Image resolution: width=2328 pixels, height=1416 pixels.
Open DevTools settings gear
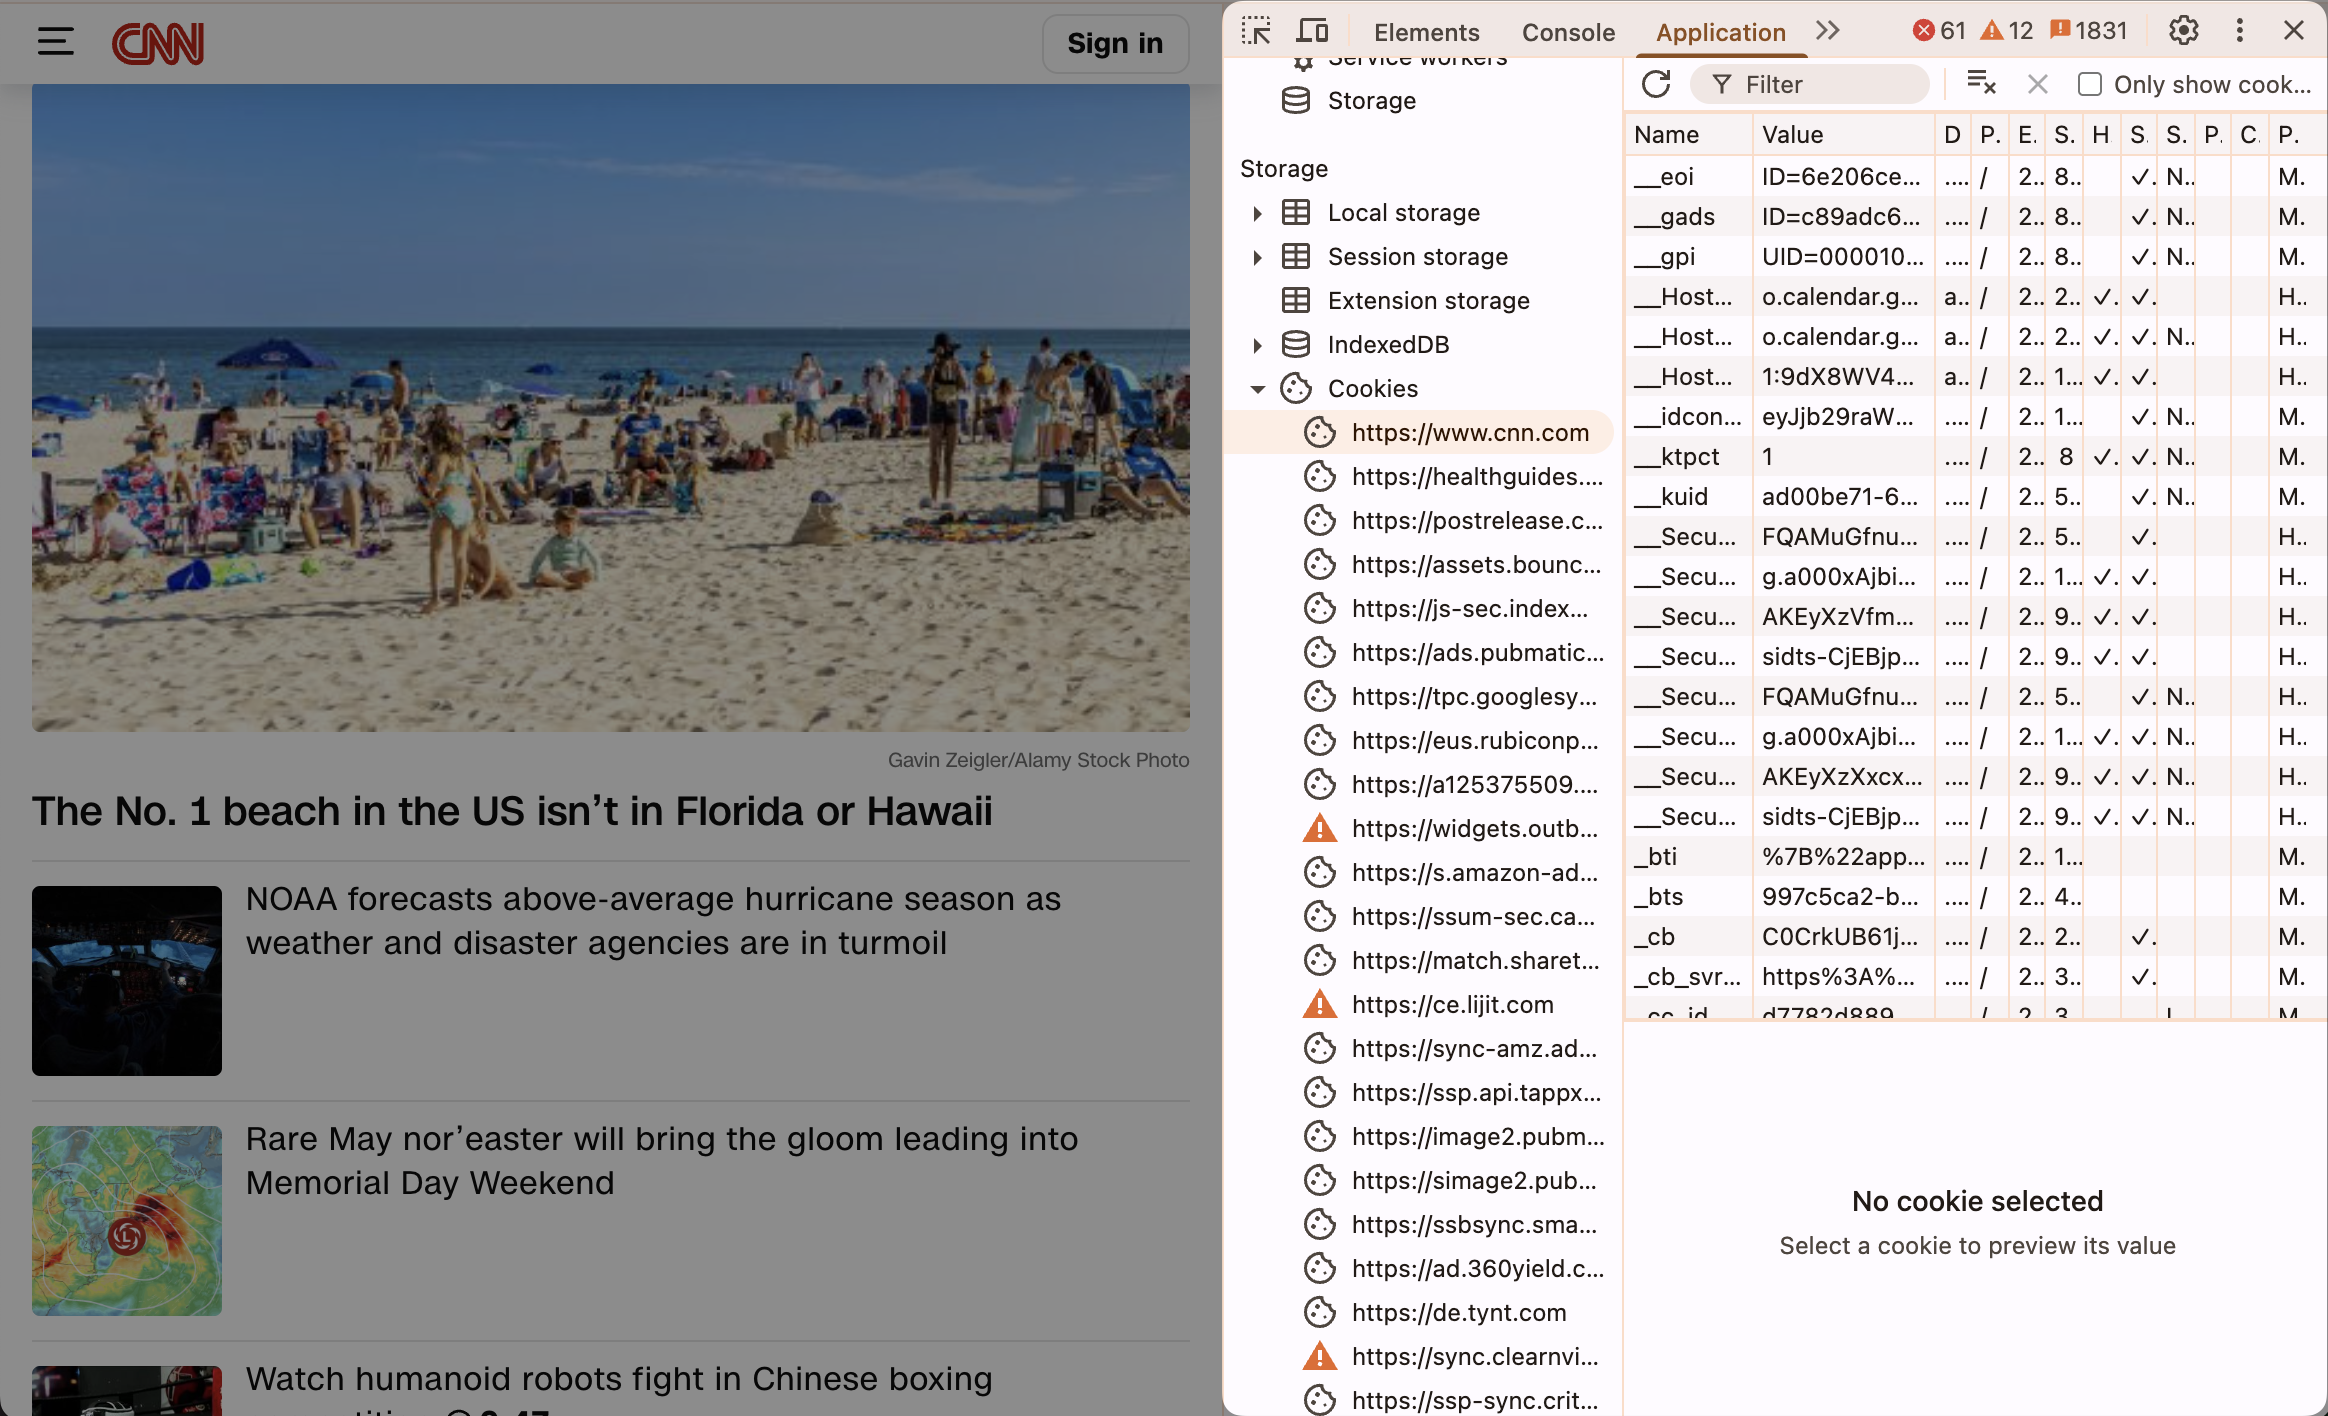(x=2183, y=31)
